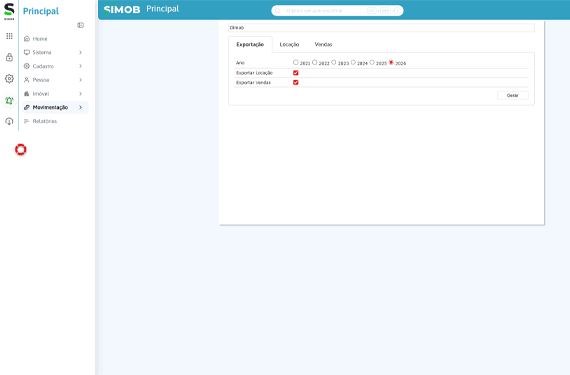Click the Exportar Locação label
570x375 pixels.
click(x=254, y=73)
